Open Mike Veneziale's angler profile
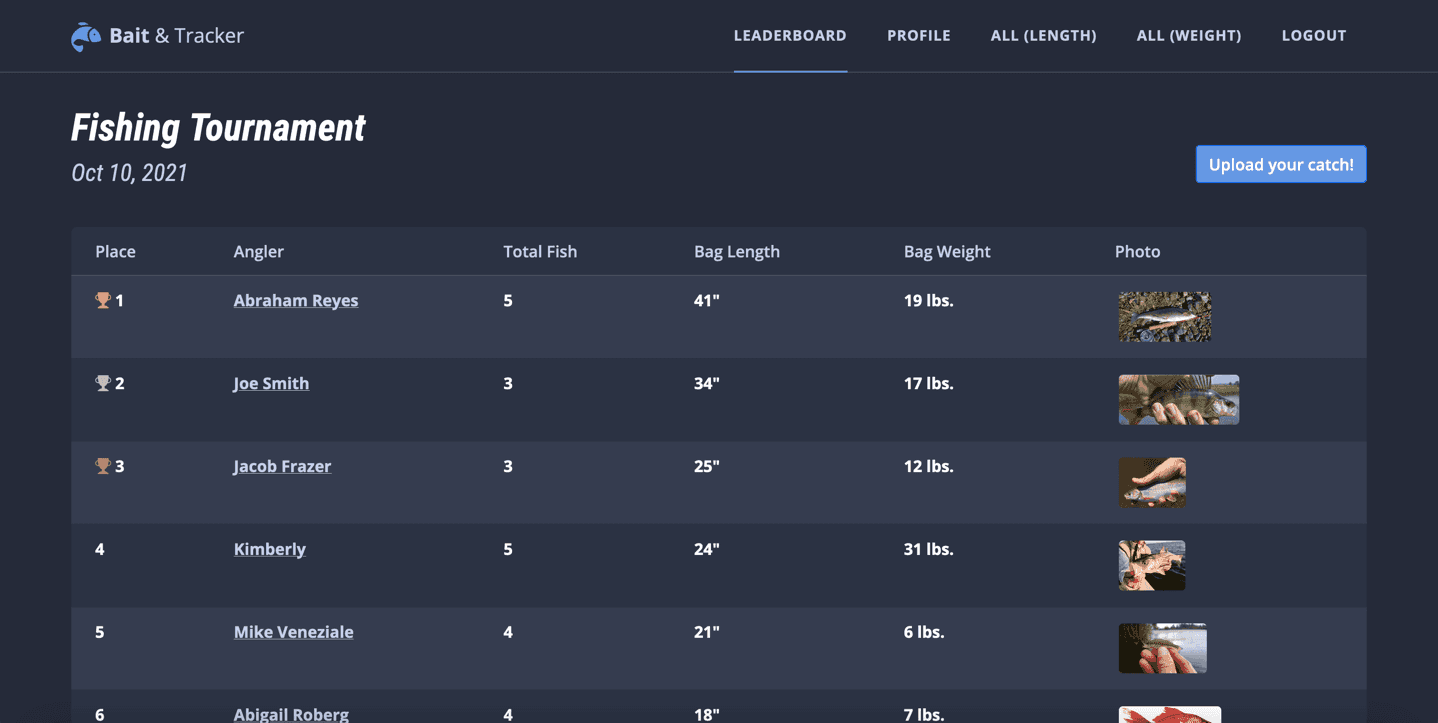This screenshot has width=1438, height=723. pos(293,632)
